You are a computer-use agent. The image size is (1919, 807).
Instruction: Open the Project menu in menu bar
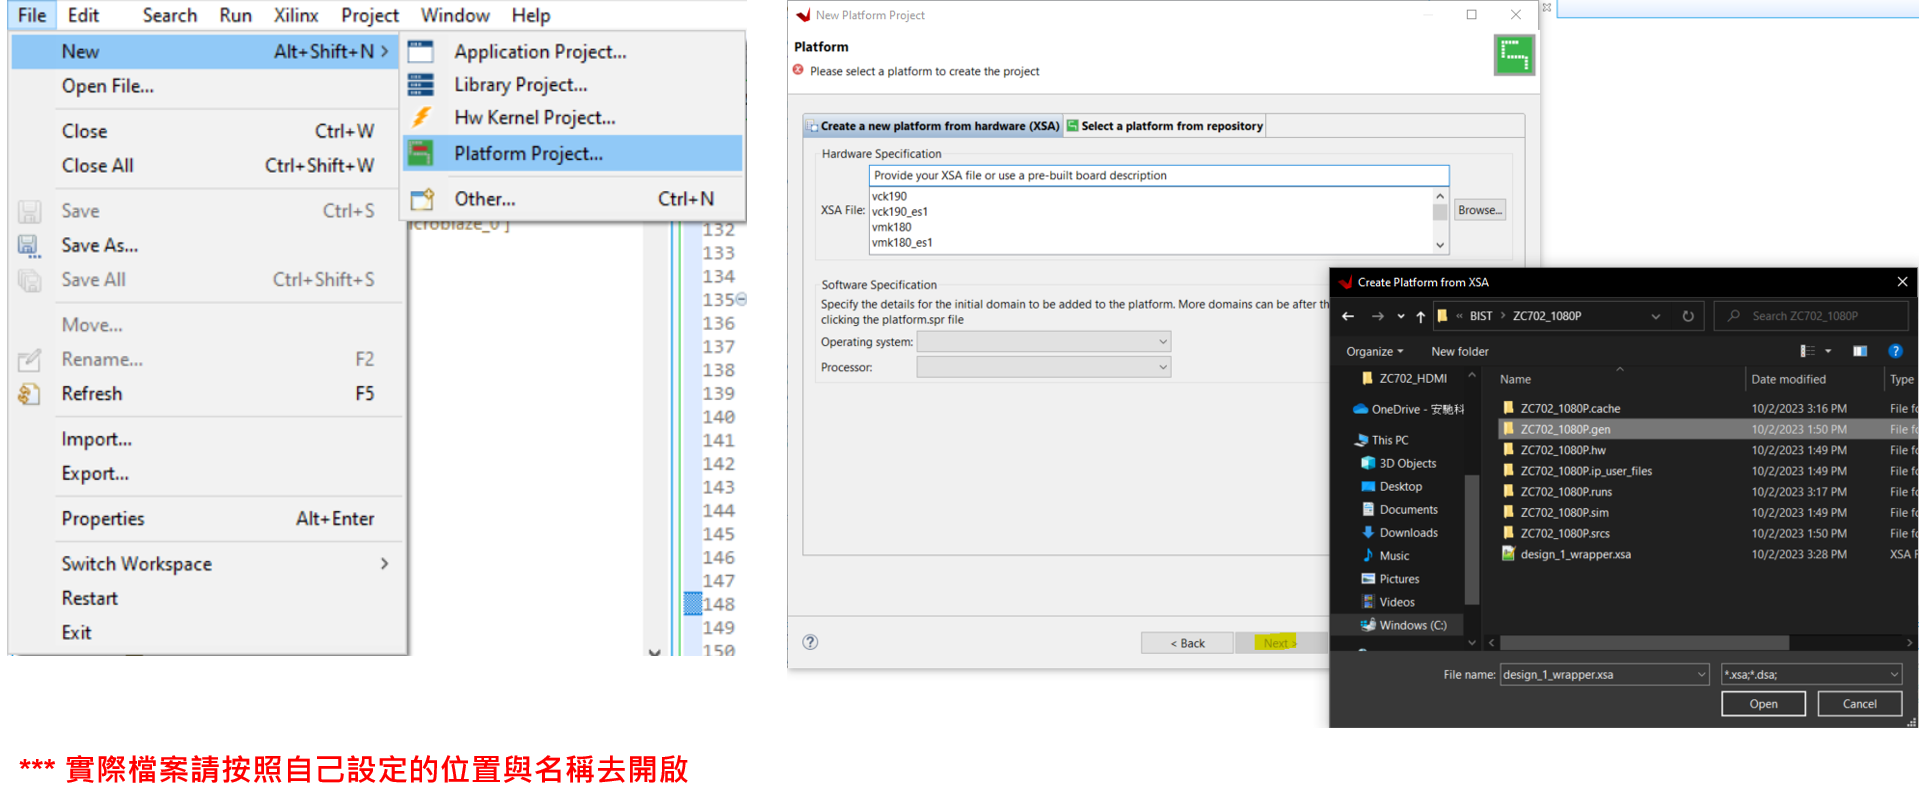369,15
